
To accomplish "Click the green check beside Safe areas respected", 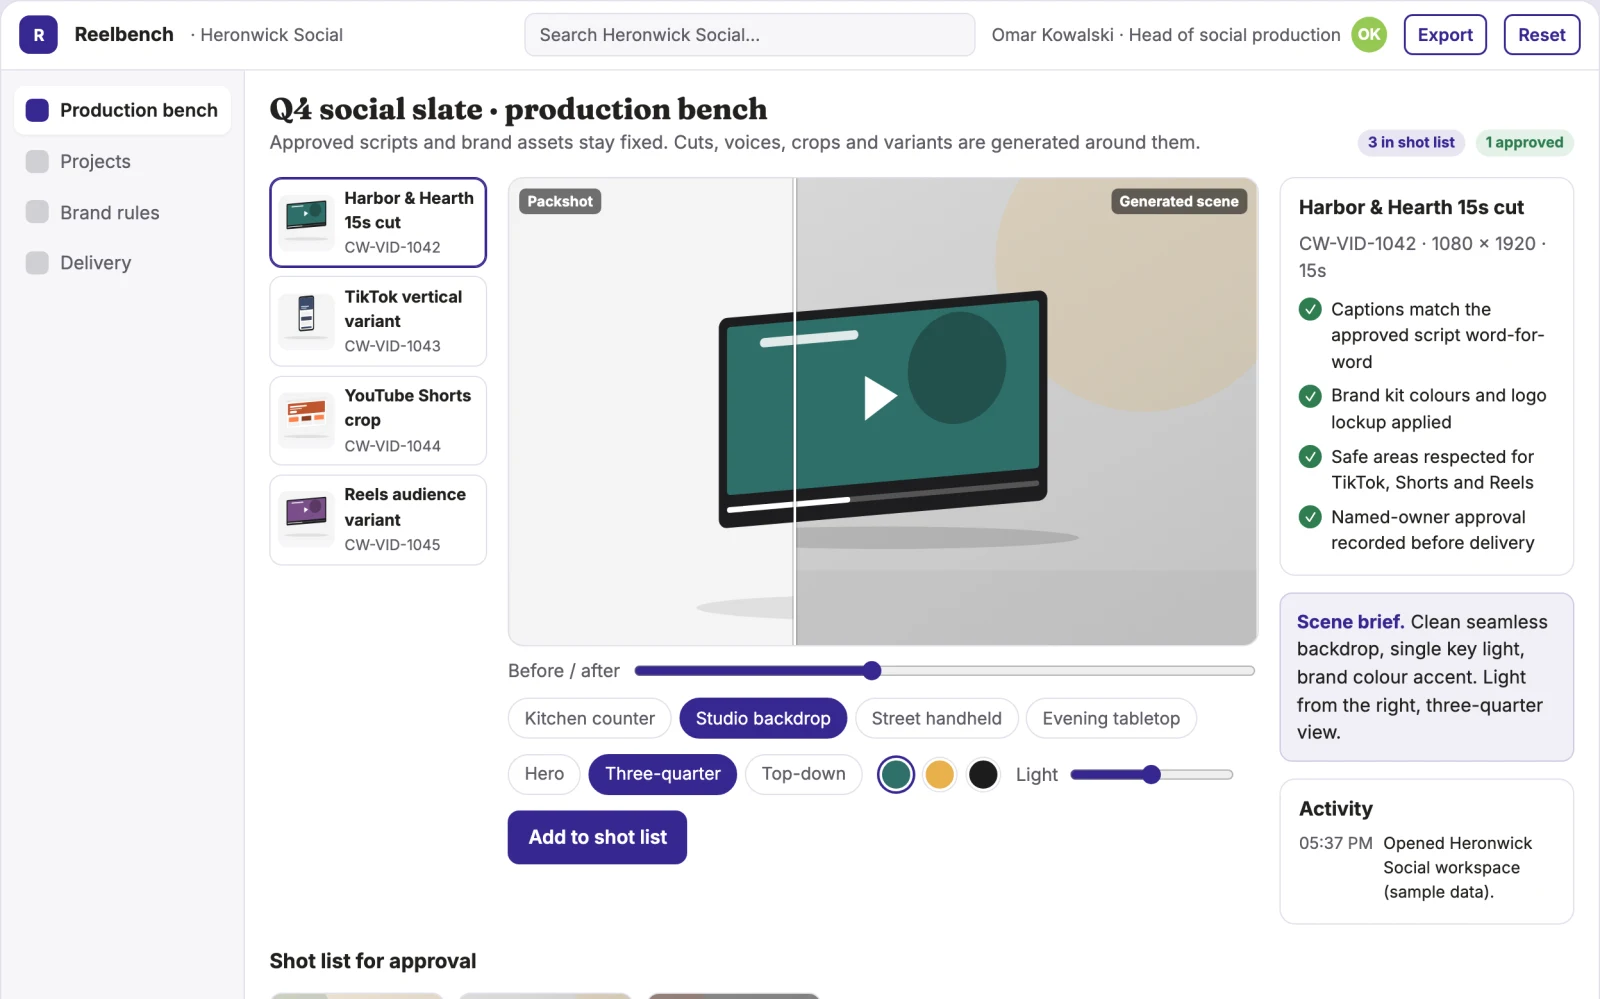I will [1310, 457].
